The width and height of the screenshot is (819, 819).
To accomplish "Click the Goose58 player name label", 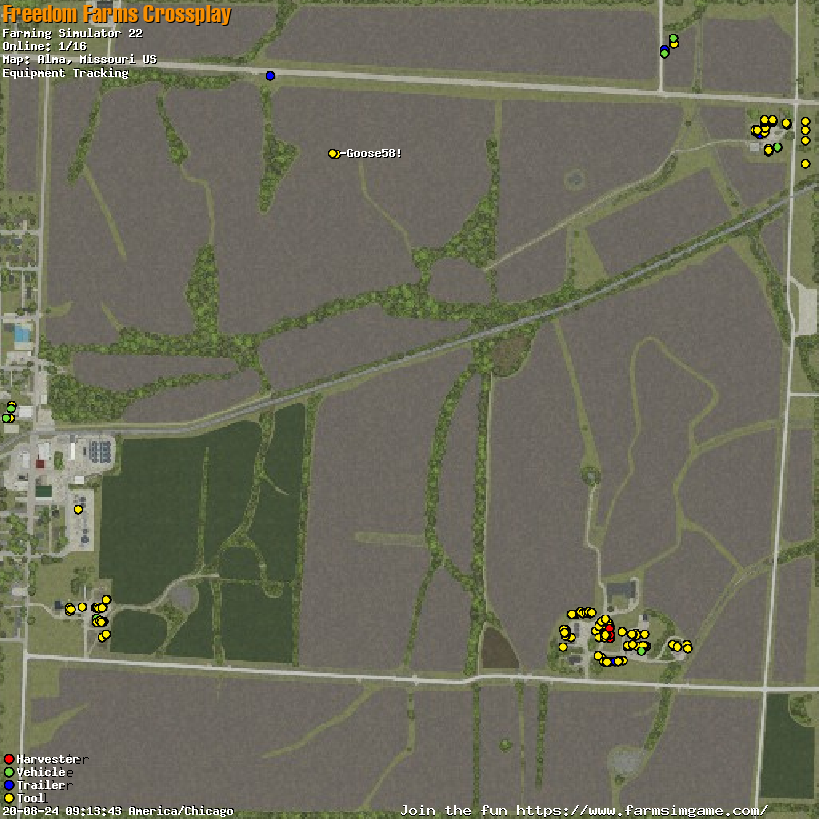I will (x=372, y=153).
